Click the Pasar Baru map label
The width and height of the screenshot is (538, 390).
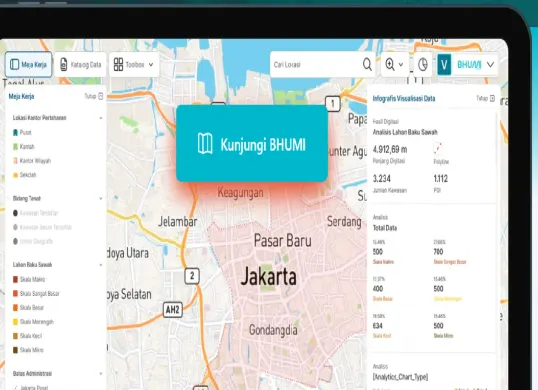click(x=283, y=240)
